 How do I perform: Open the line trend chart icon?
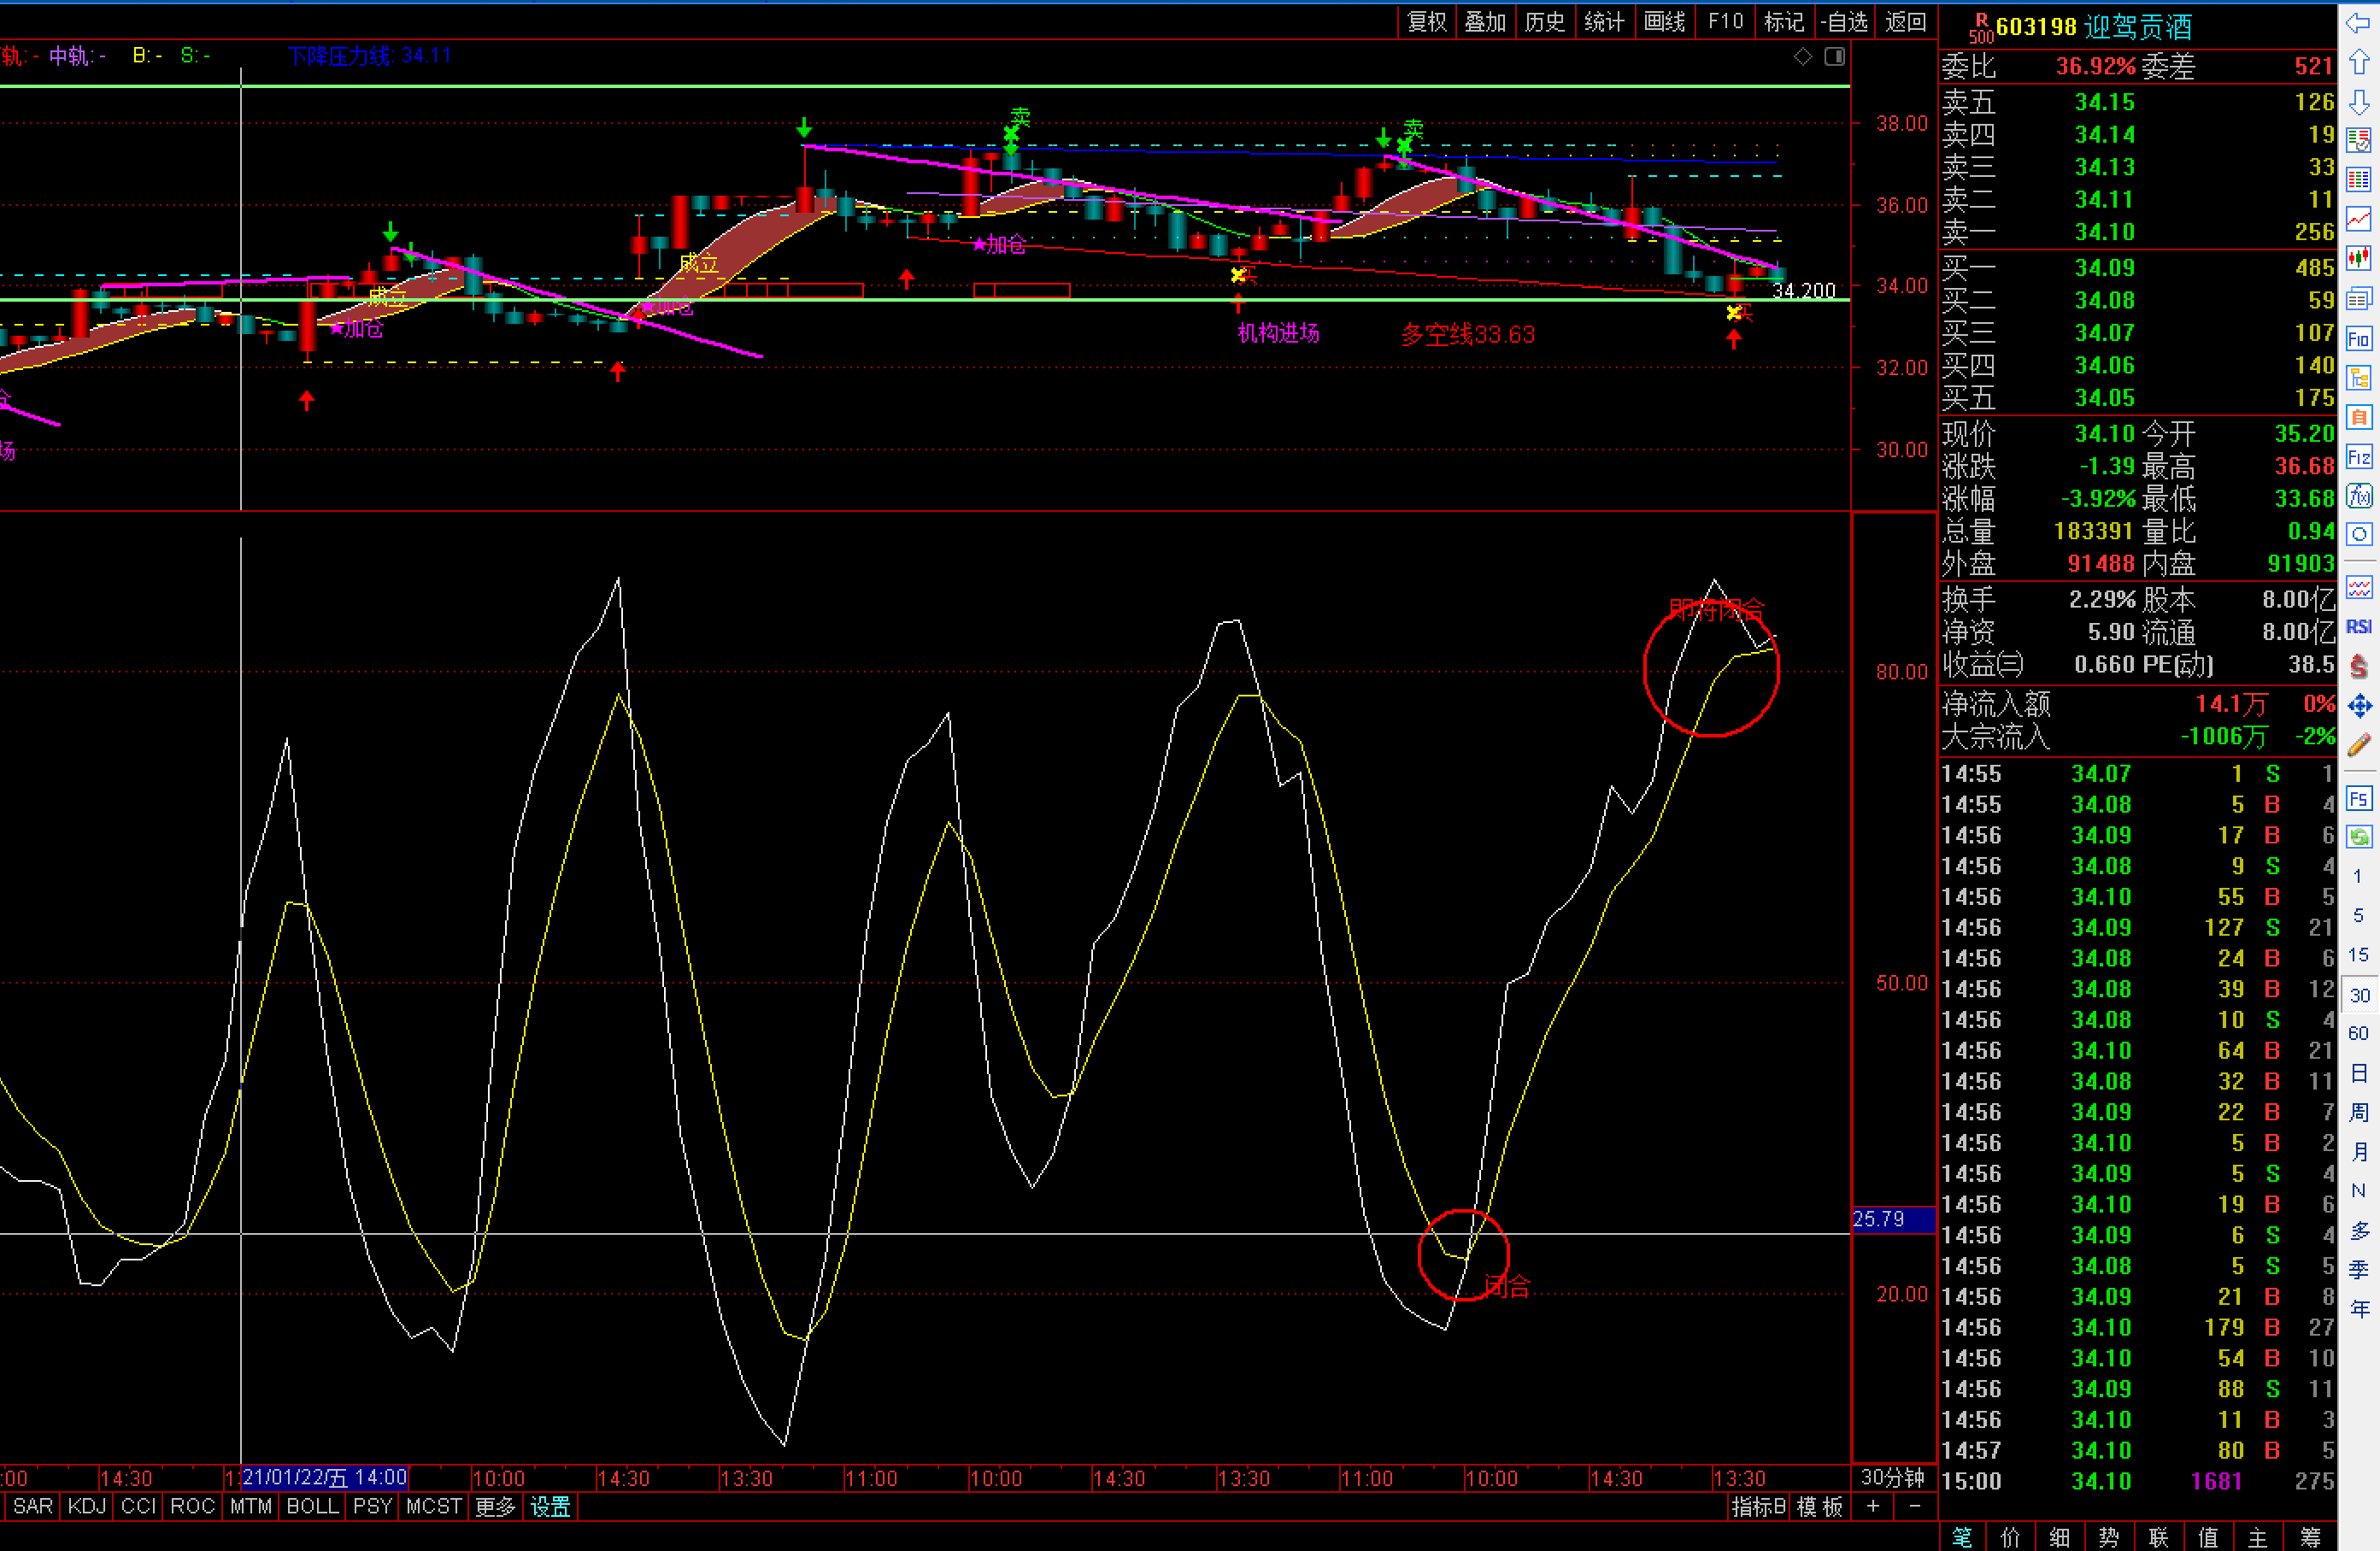(2358, 219)
